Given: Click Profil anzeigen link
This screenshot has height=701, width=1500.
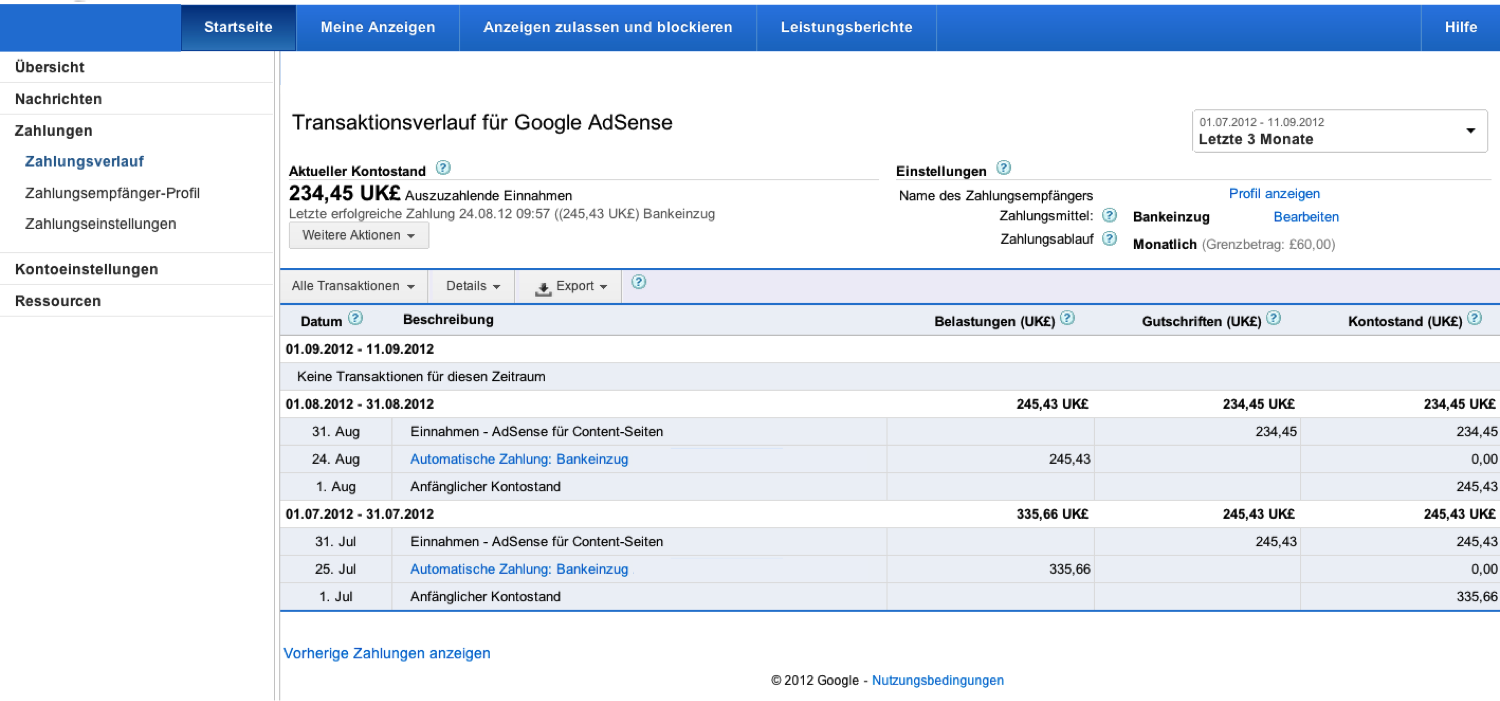Looking at the screenshot, I should click(1274, 194).
